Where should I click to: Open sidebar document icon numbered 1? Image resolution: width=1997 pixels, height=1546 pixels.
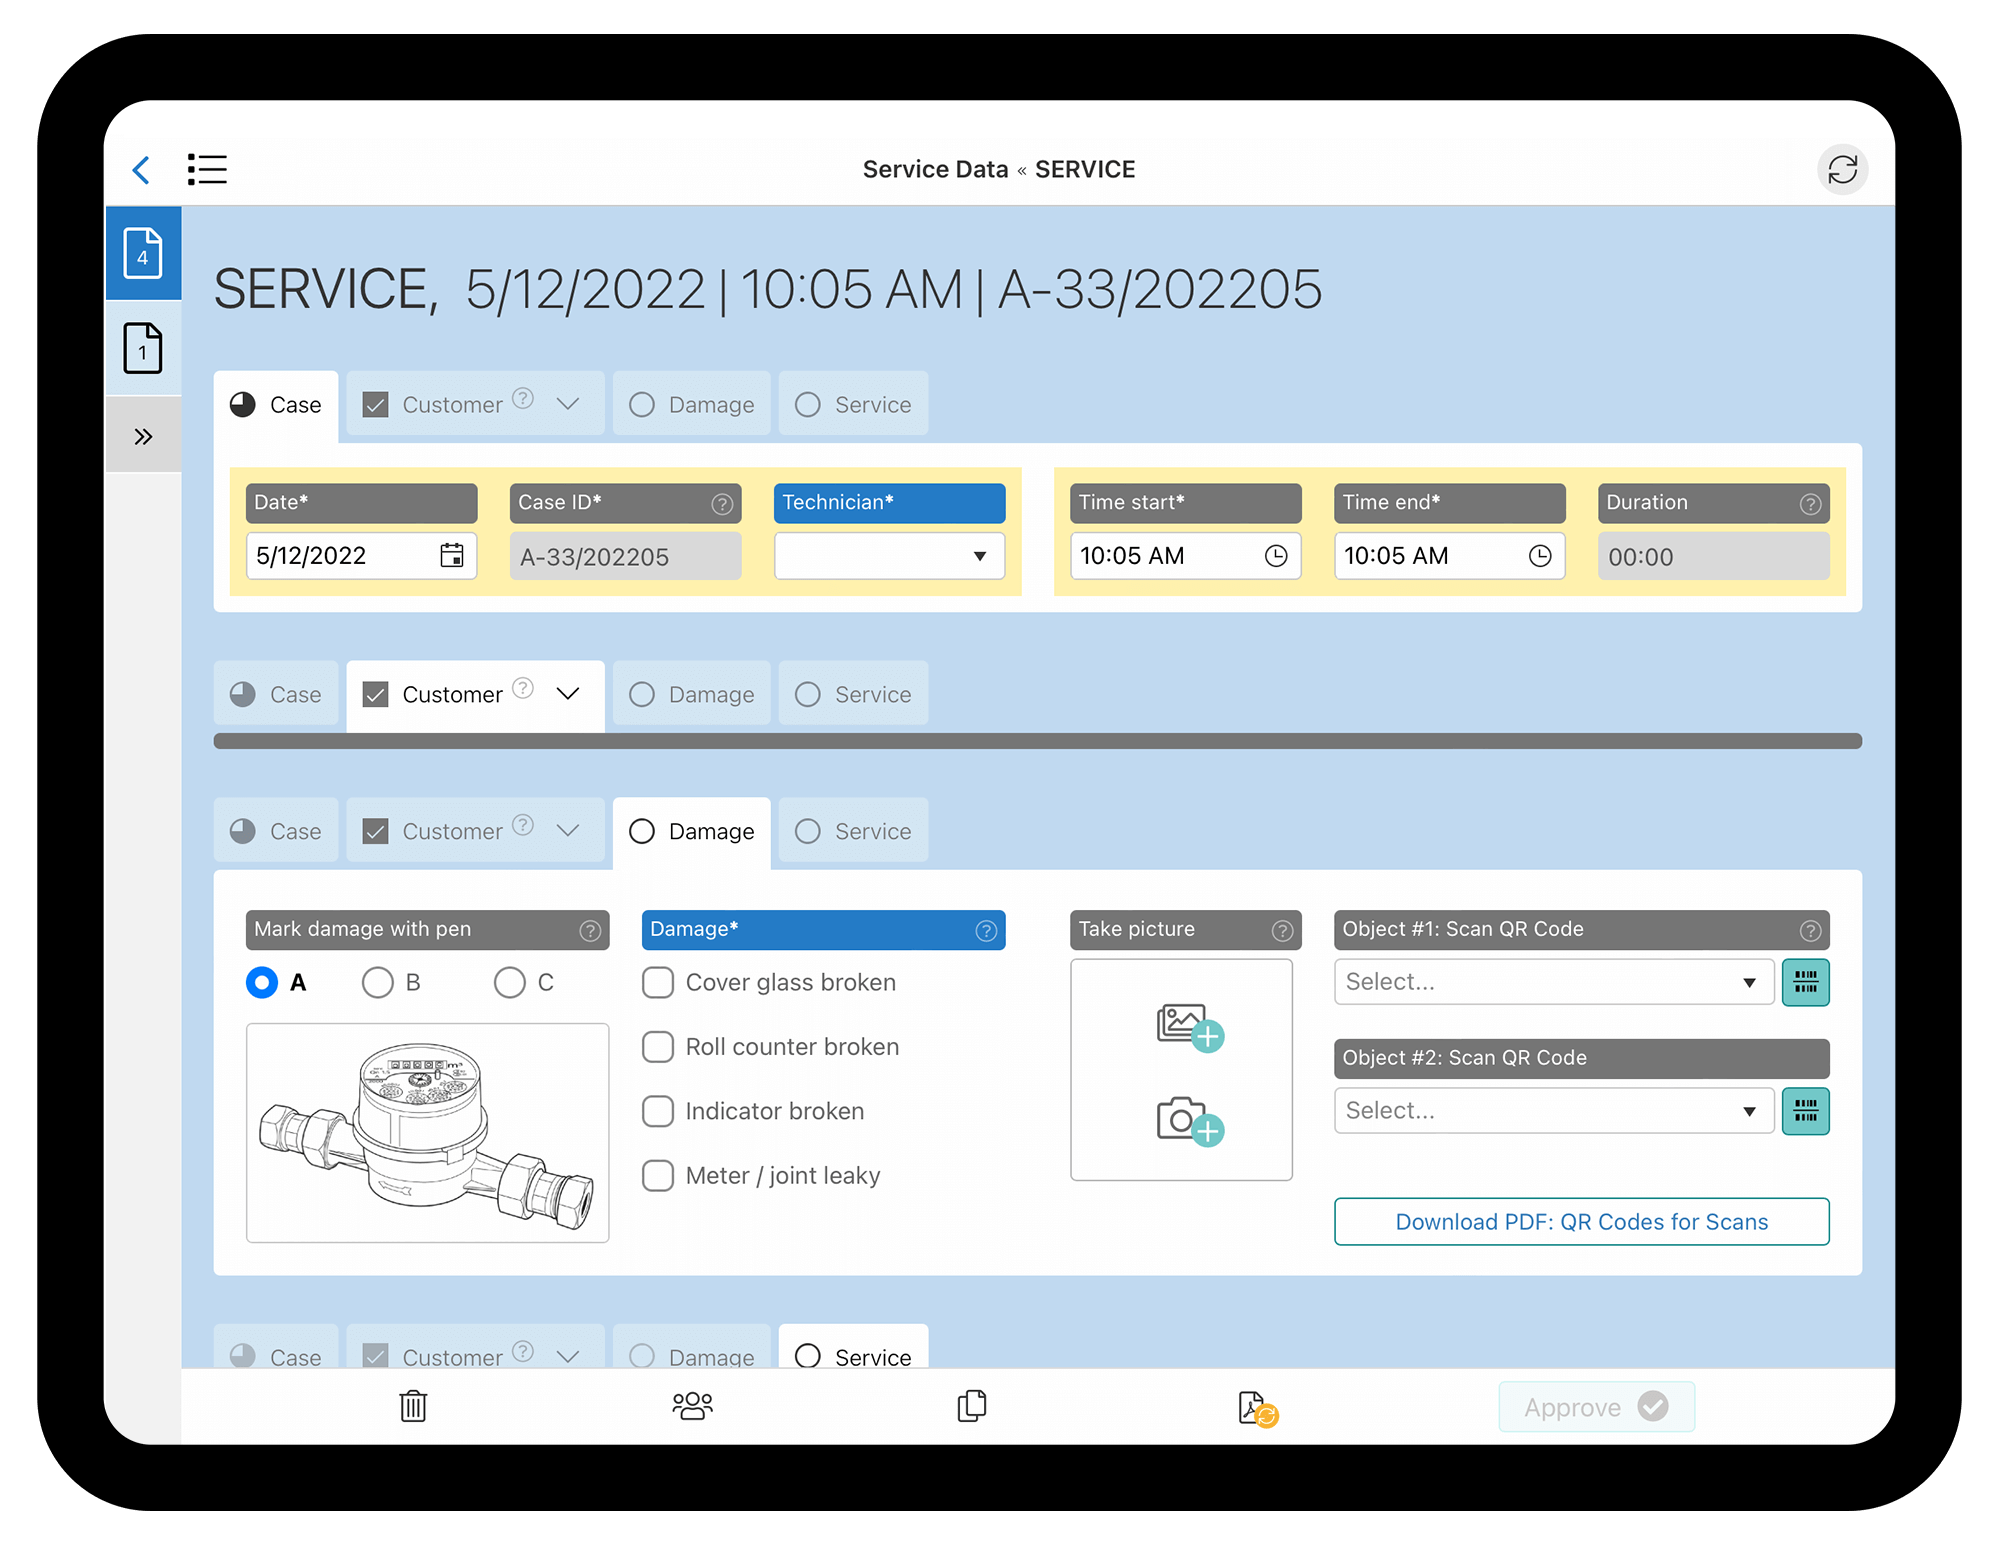143,348
